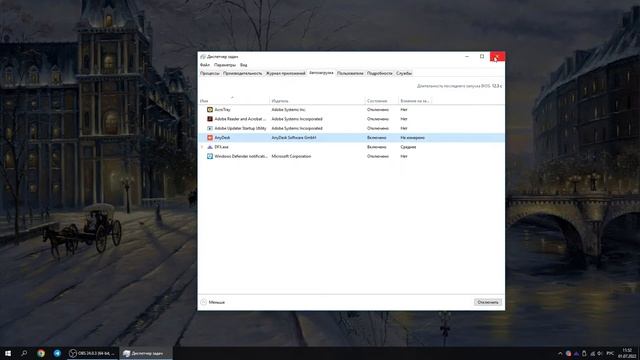This screenshot has height=360, width=640.
Task: Select the Автозагрузка tab
Action: (x=321, y=73)
